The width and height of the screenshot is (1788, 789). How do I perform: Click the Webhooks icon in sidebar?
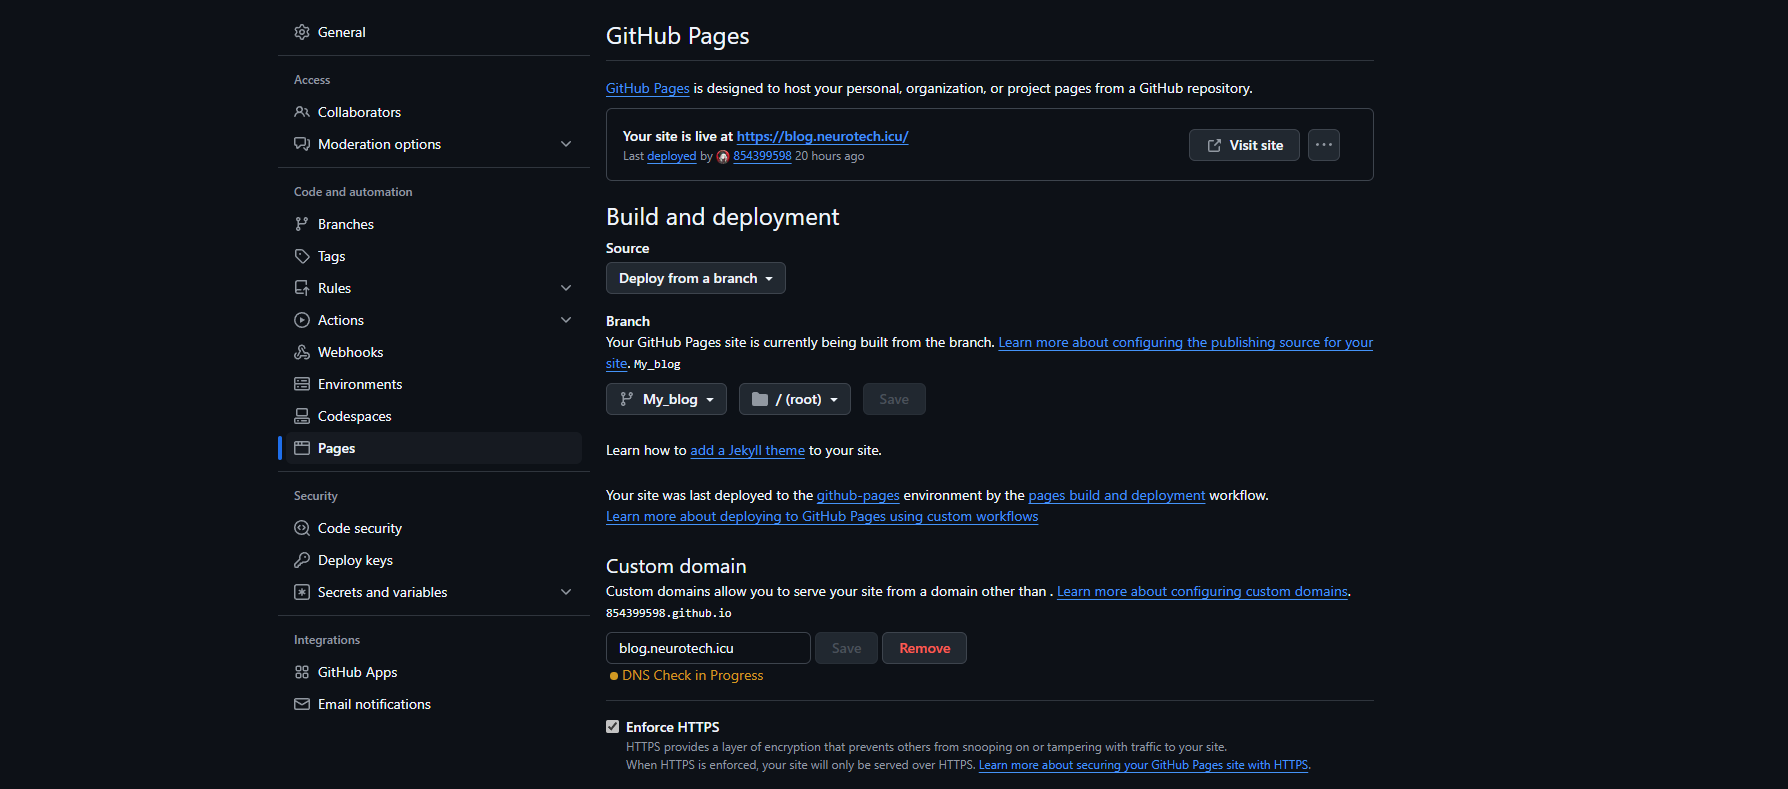click(302, 352)
